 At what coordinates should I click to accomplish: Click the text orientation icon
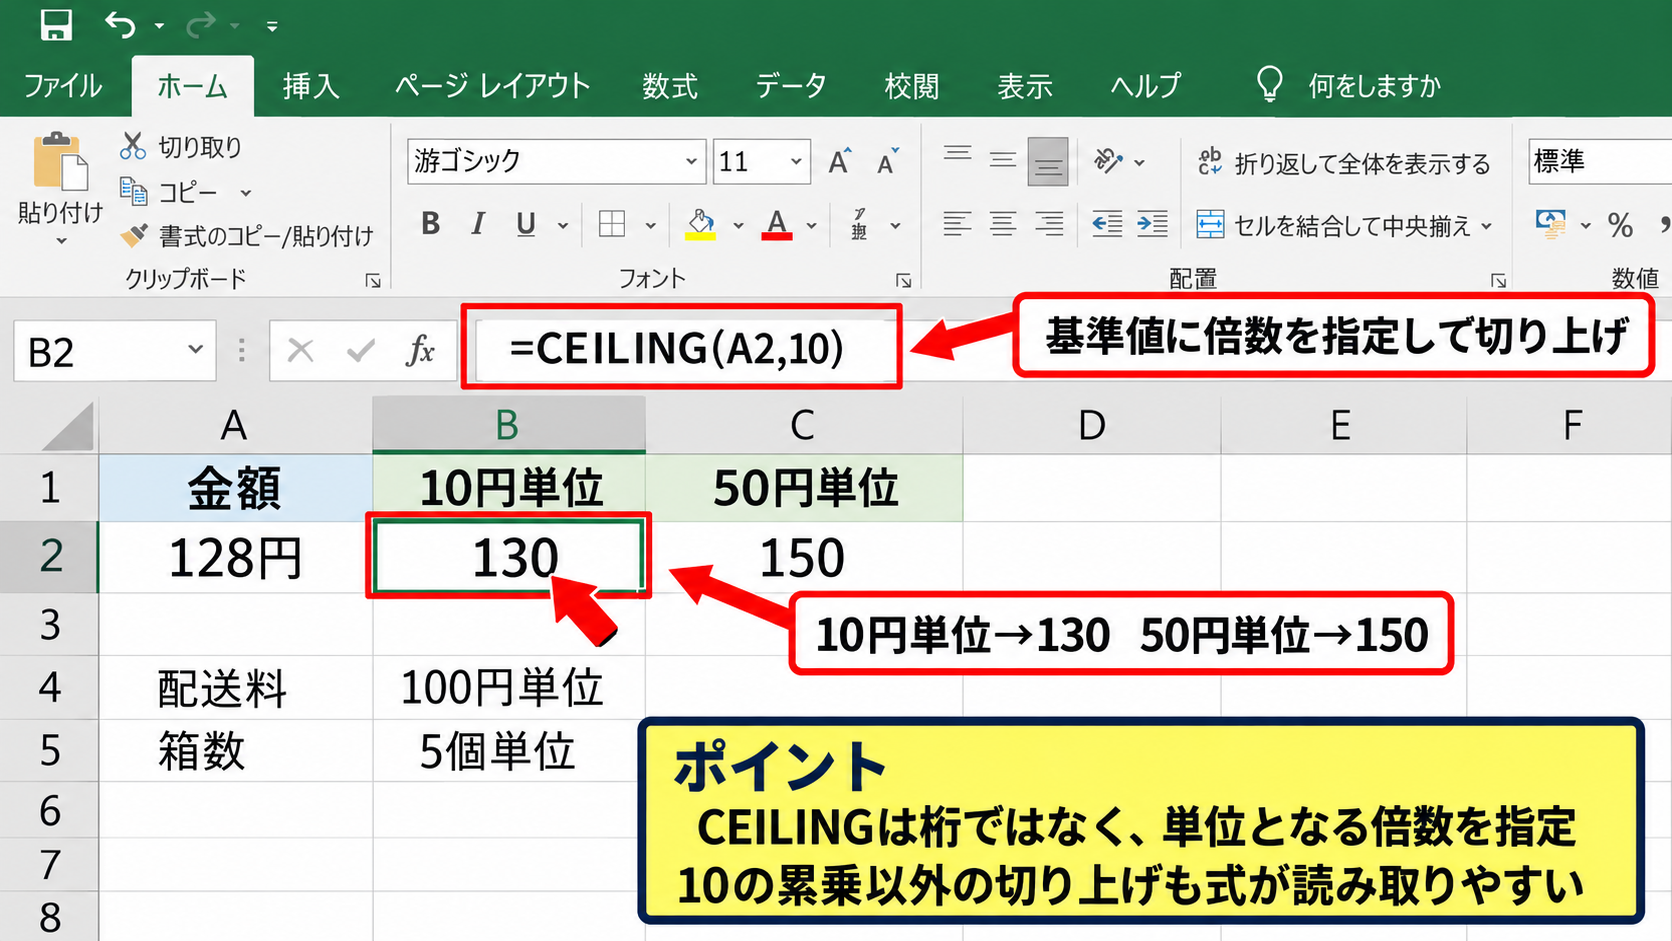click(x=1108, y=160)
